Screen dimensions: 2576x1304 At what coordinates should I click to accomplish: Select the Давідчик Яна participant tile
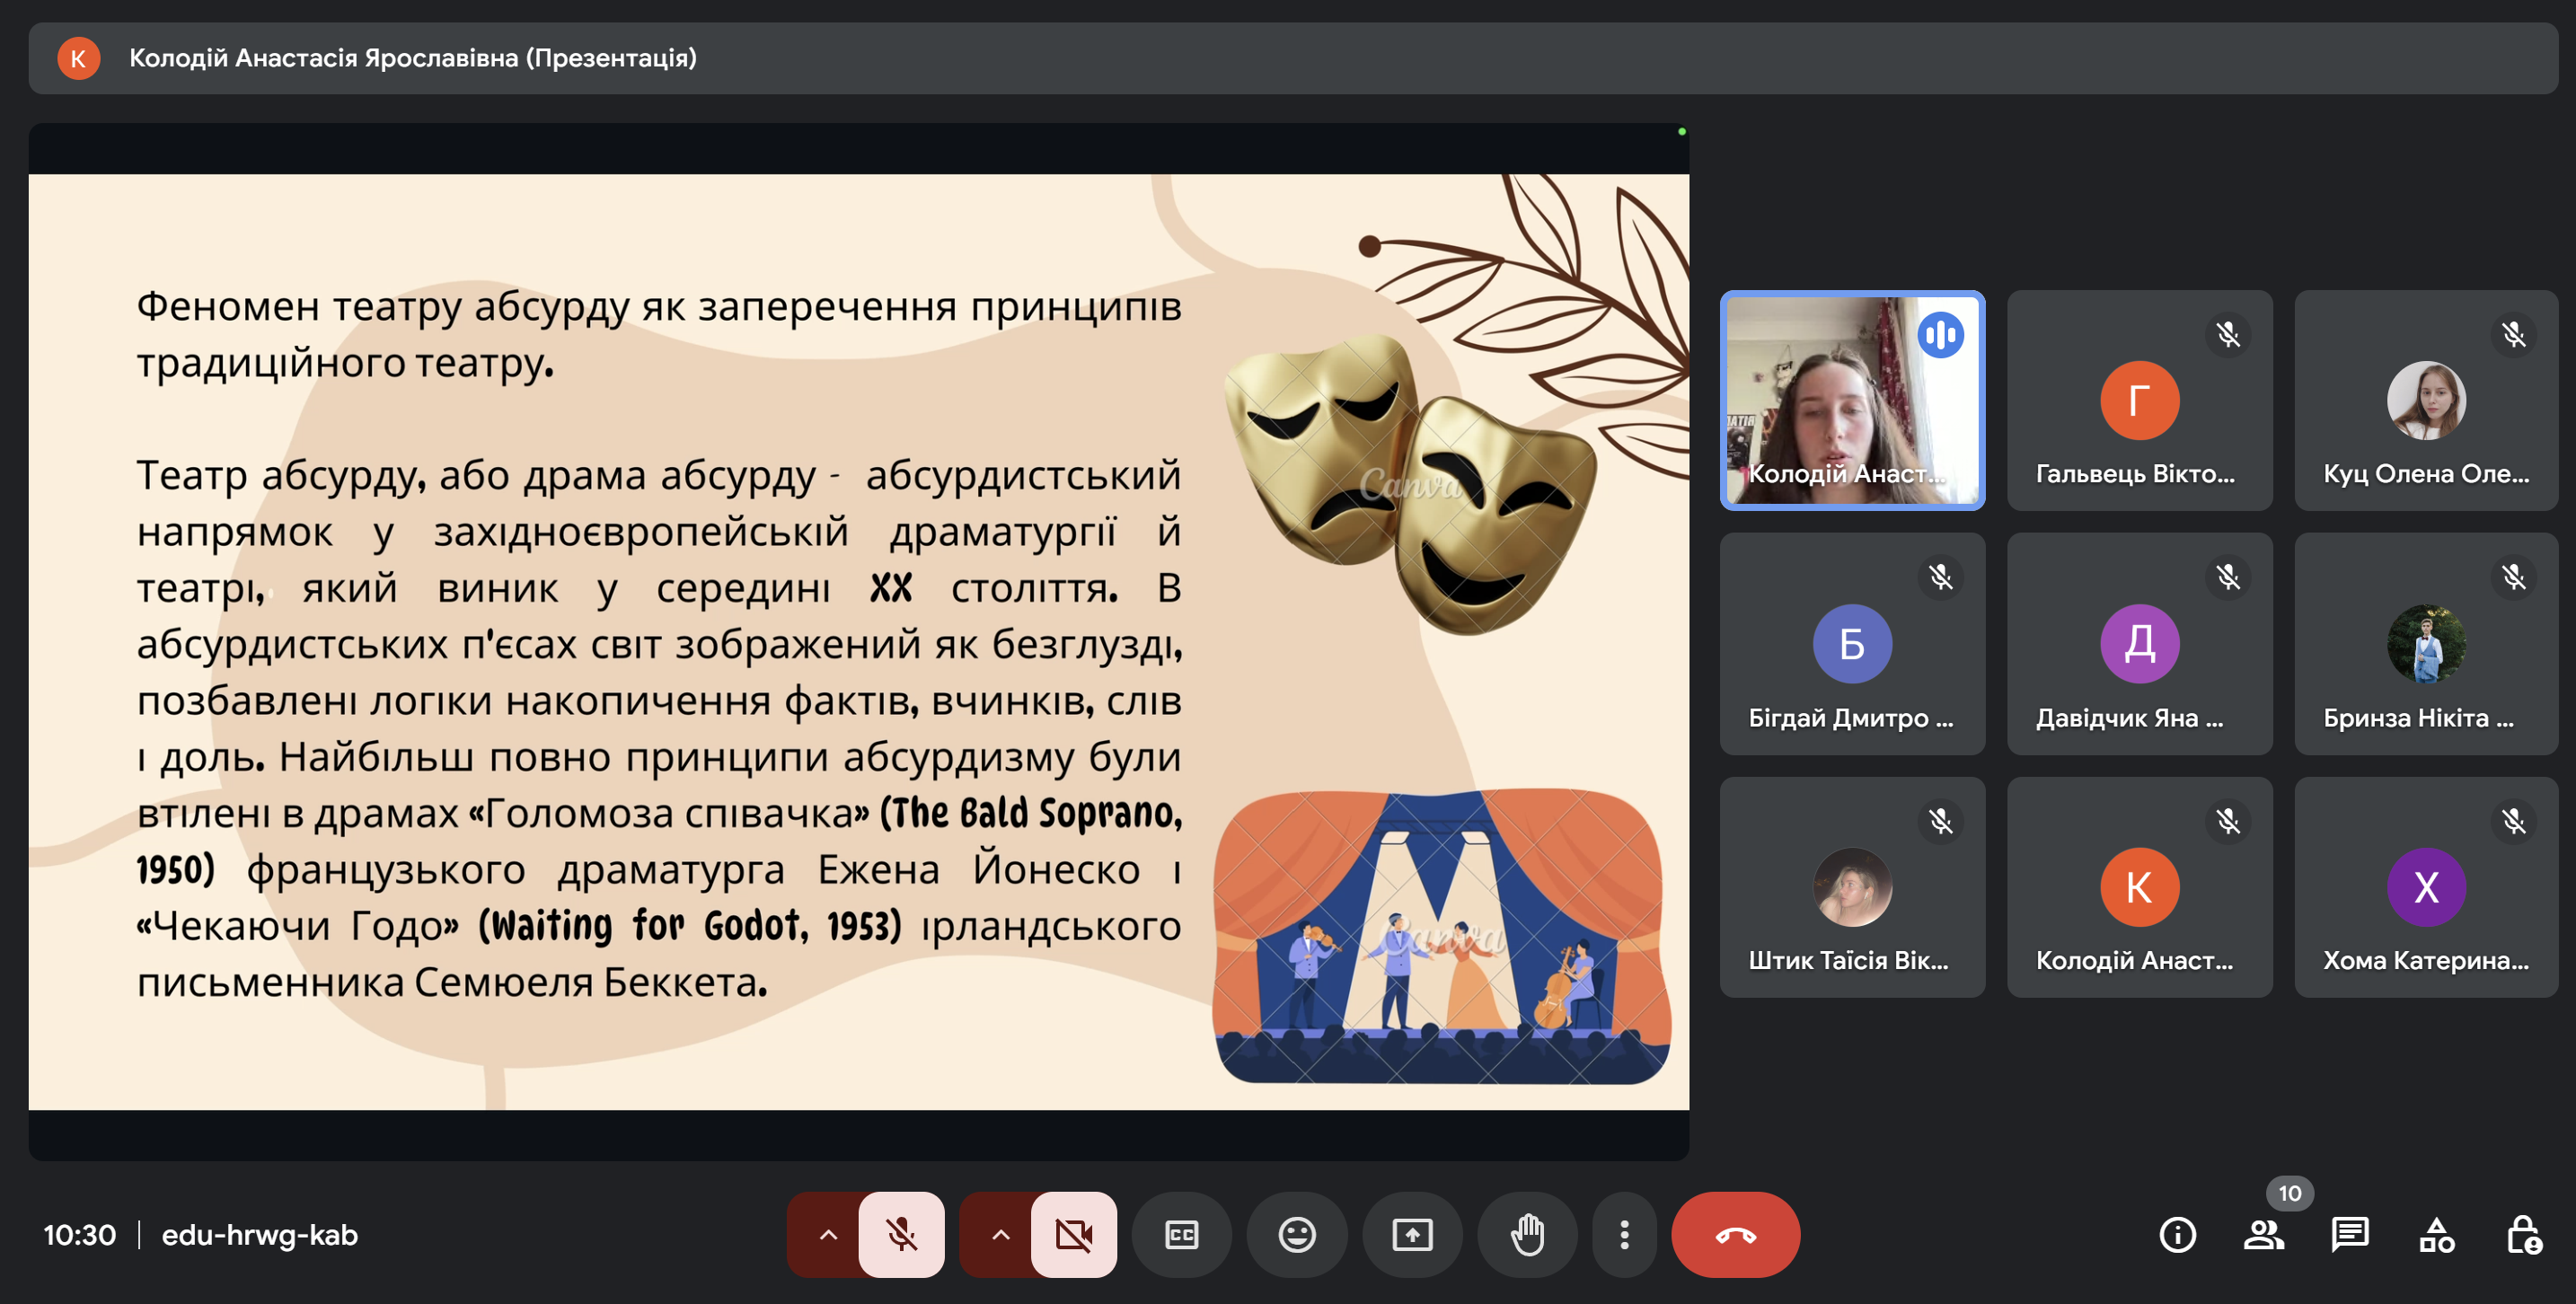[x=2139, y=643]
